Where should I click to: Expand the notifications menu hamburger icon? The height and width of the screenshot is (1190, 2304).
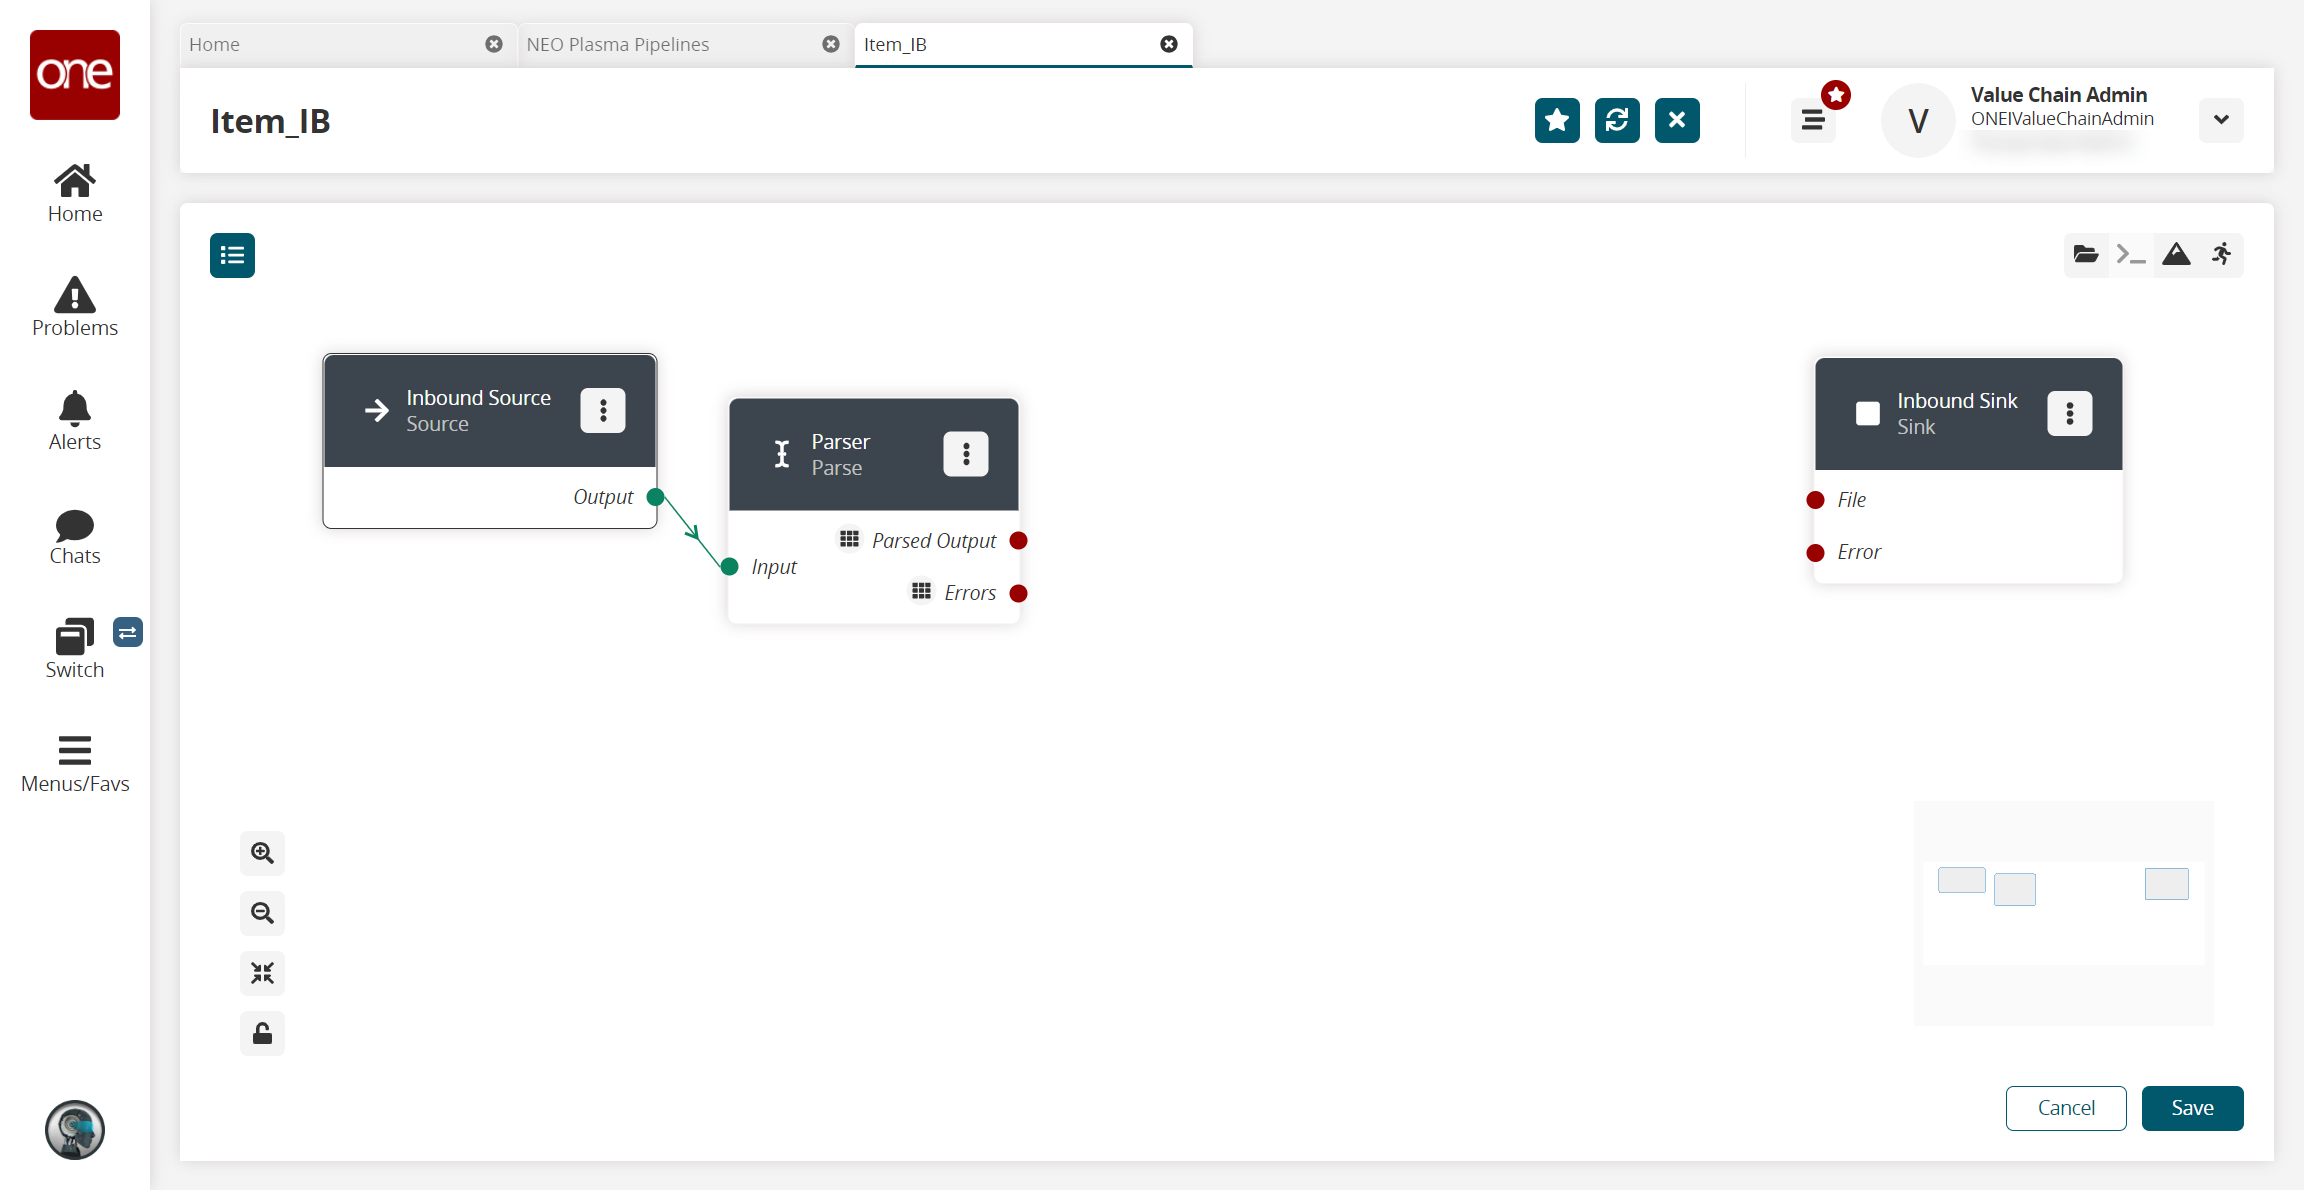pyautogui.click(x=1815, y=120)
